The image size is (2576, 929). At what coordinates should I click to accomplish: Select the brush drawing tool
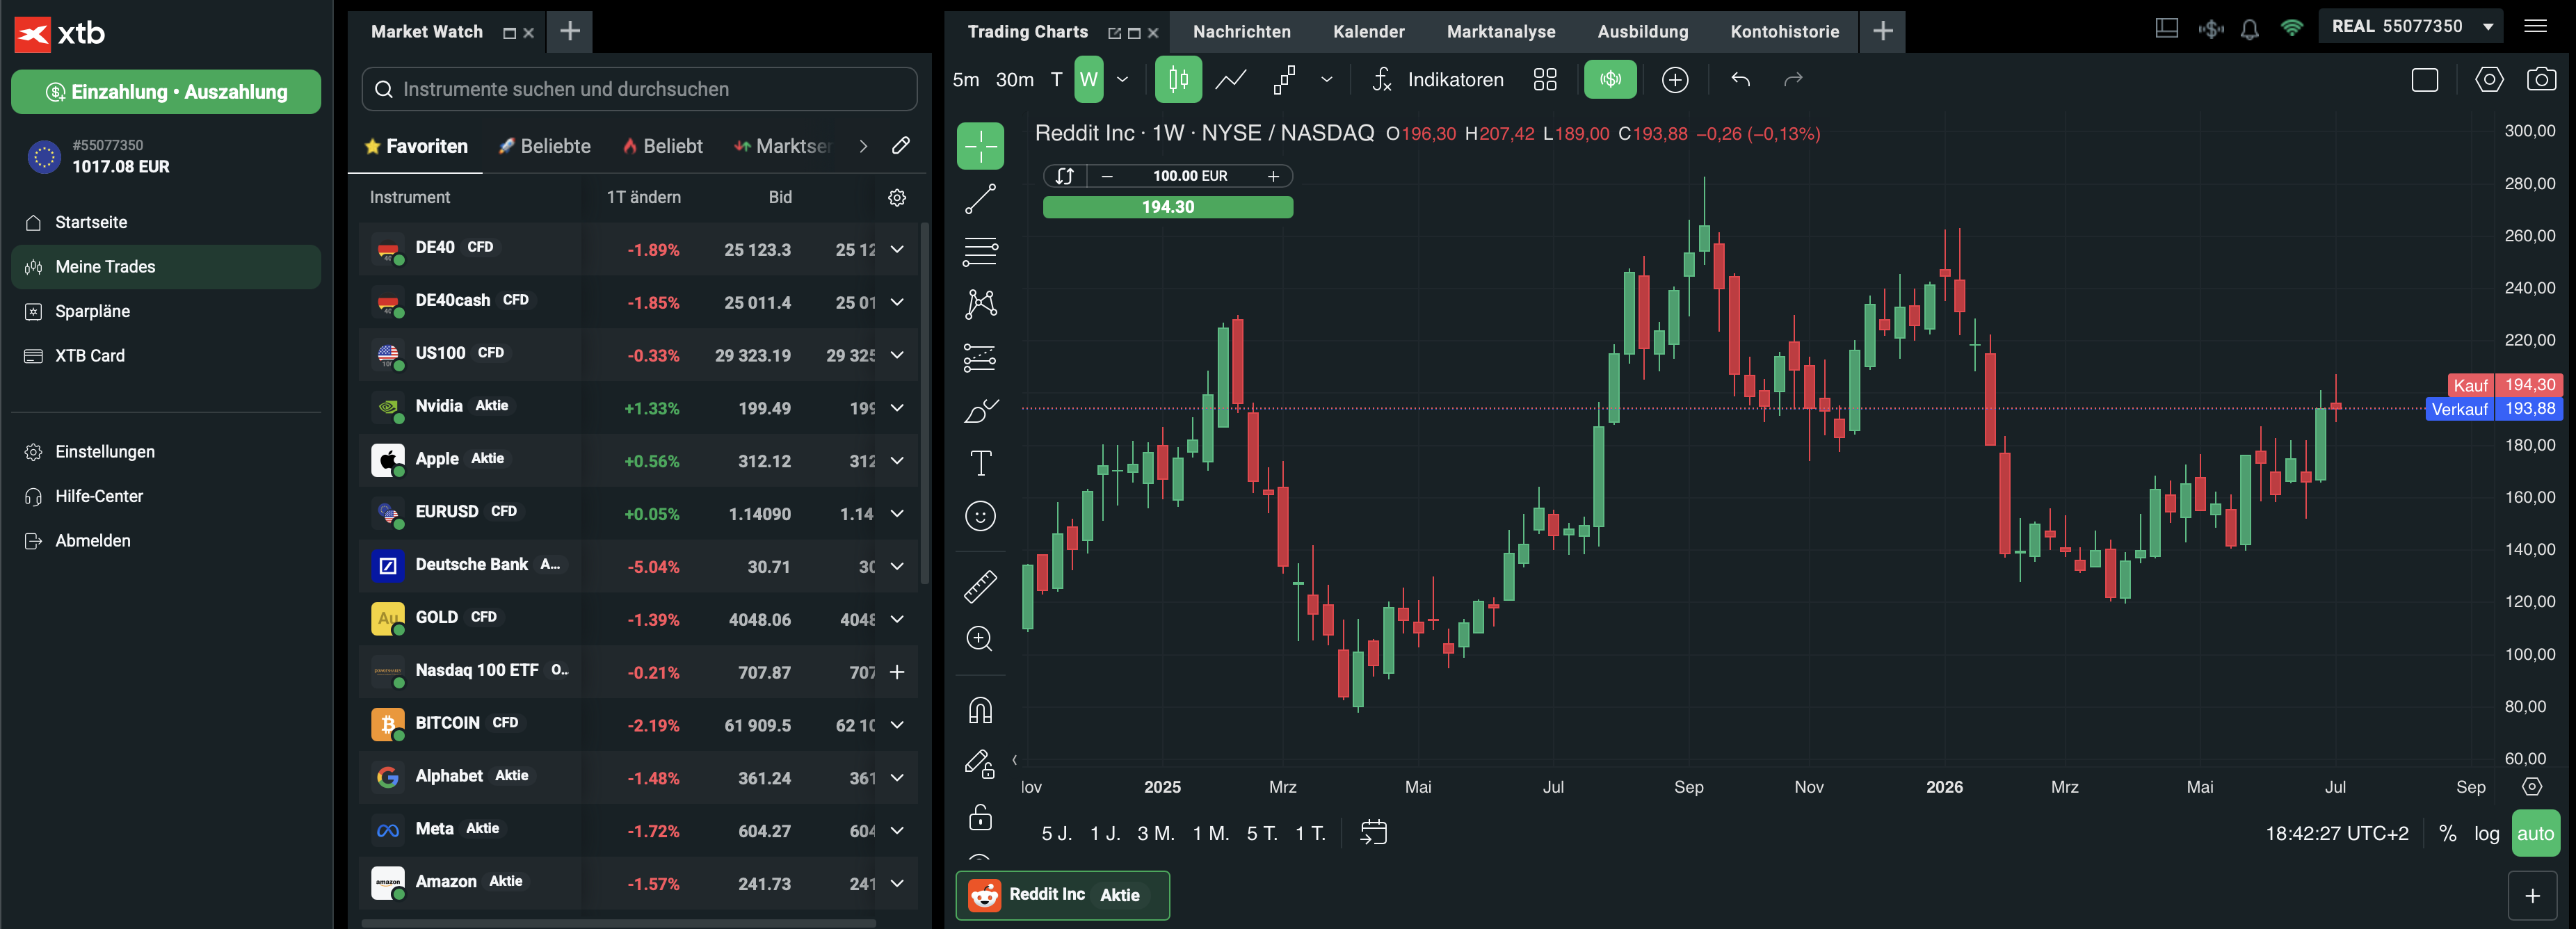[980, 411]
